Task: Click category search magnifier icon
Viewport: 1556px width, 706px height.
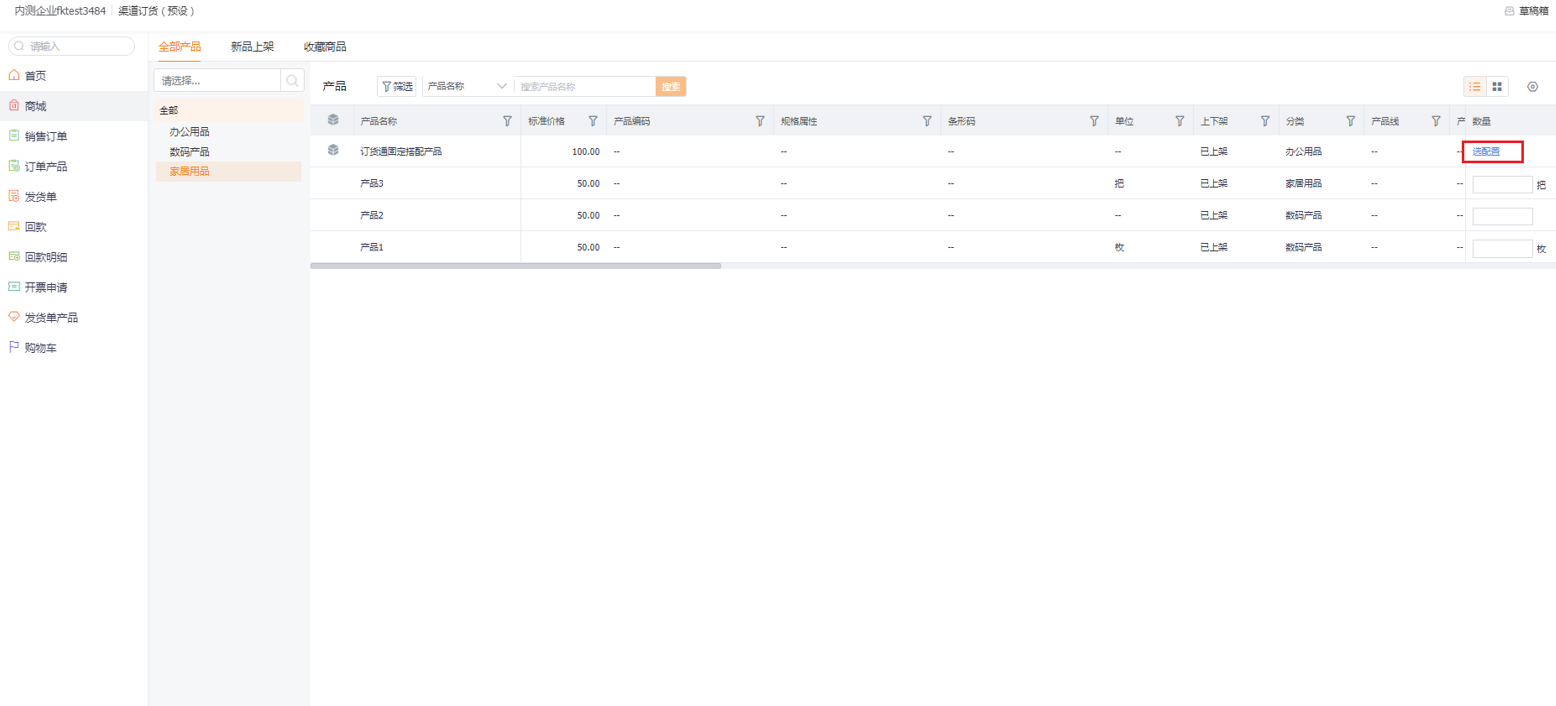Action: (292, 80)
